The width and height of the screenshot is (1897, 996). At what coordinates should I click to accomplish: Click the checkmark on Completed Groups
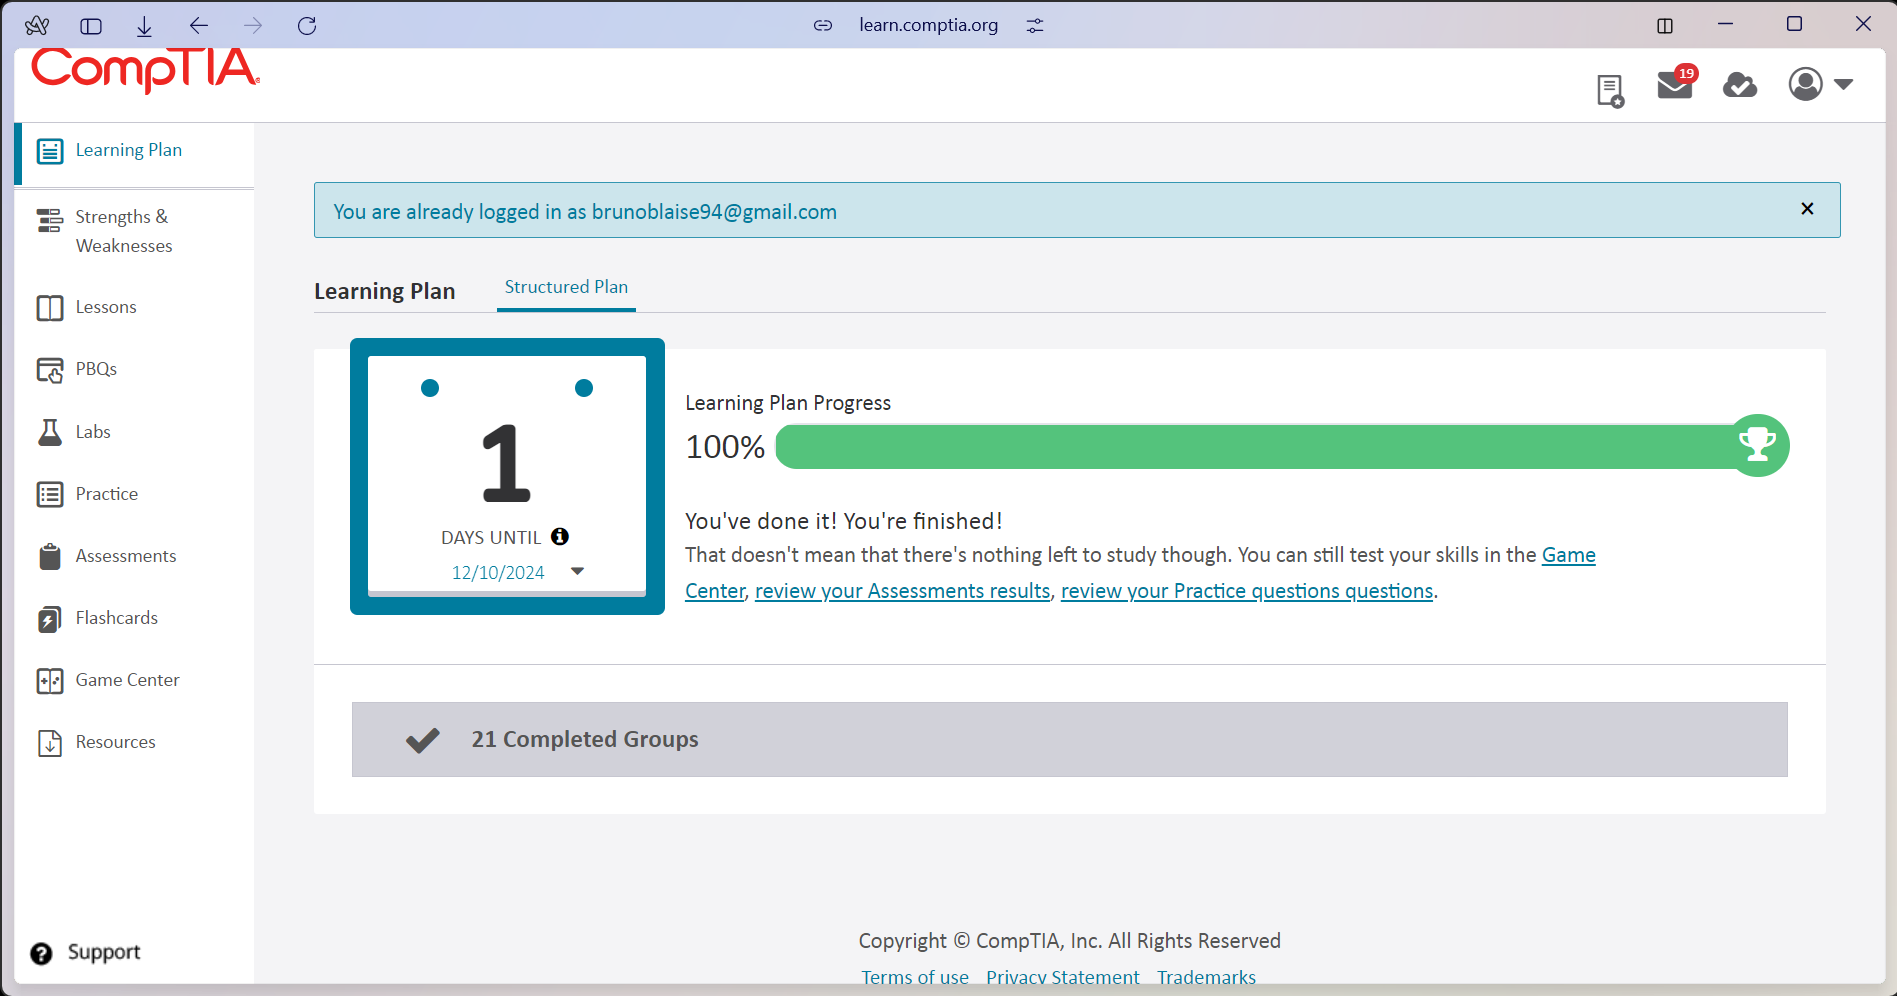[x=423, y=740]
